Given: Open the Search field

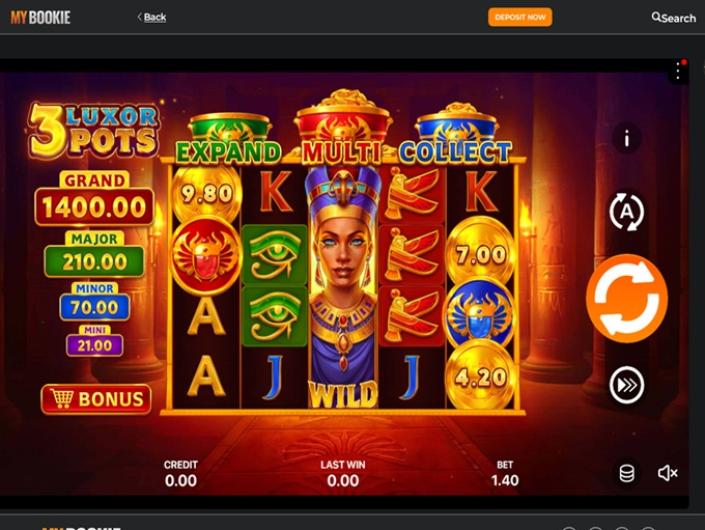Looking at the screenshot, I should click(674, 18).
